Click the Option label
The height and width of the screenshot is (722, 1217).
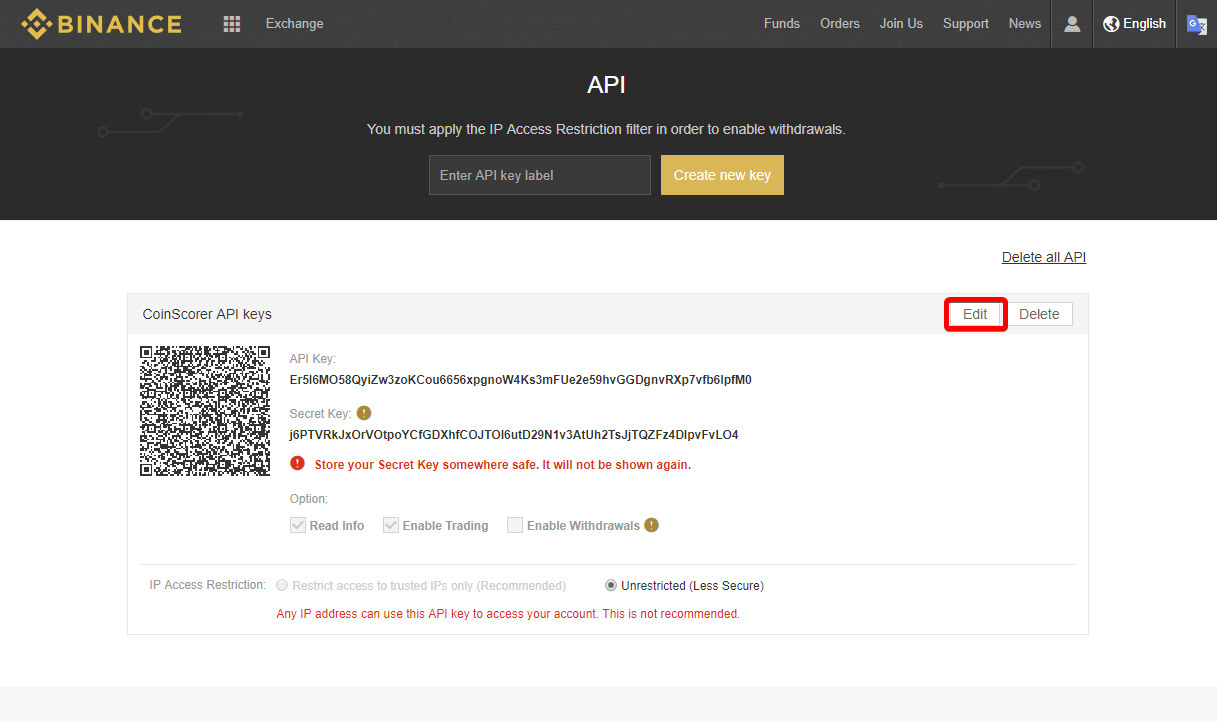tap(309, 498)
